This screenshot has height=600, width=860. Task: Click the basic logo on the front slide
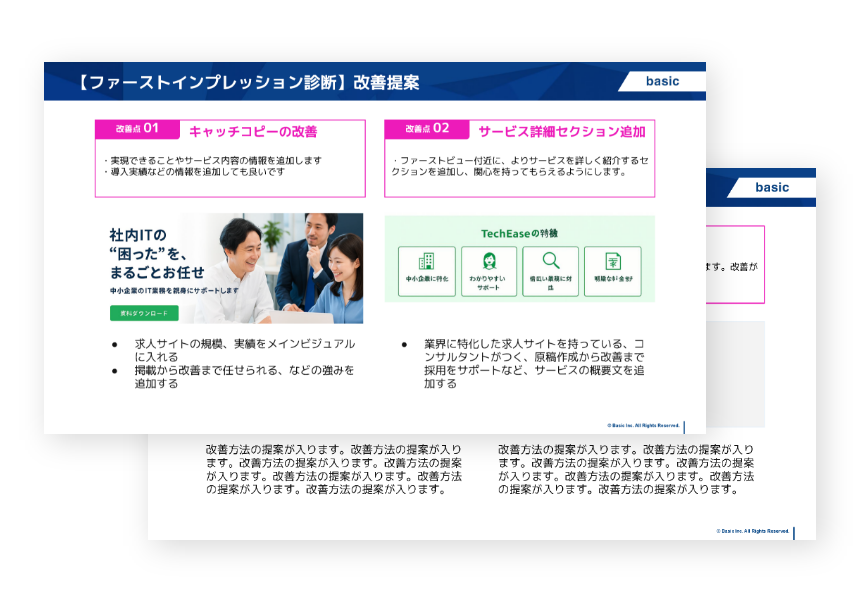661,81
